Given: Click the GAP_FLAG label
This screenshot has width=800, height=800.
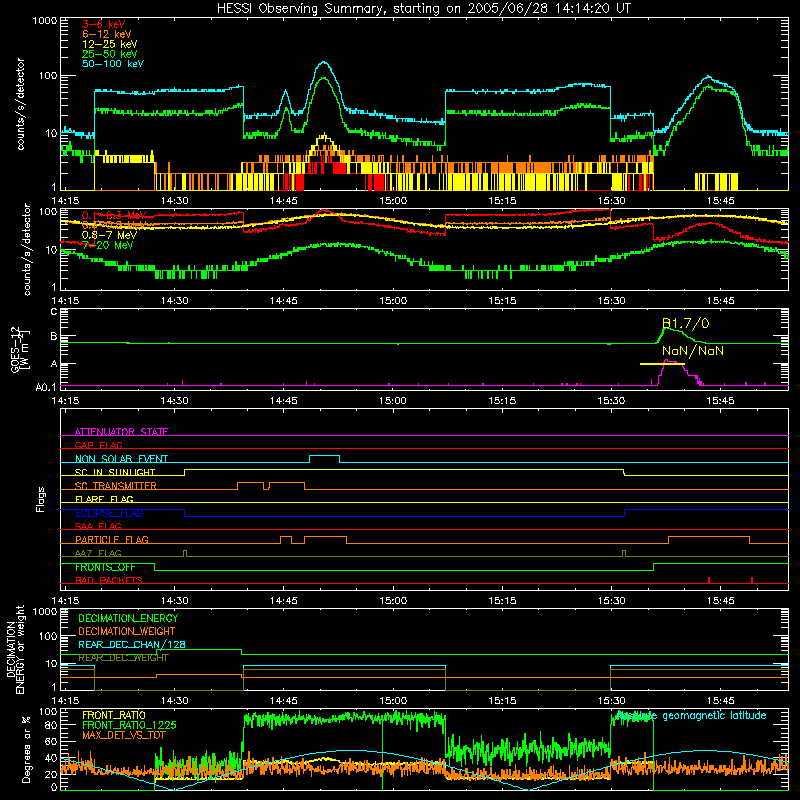Looking at the screenshot, I should 98,445.
